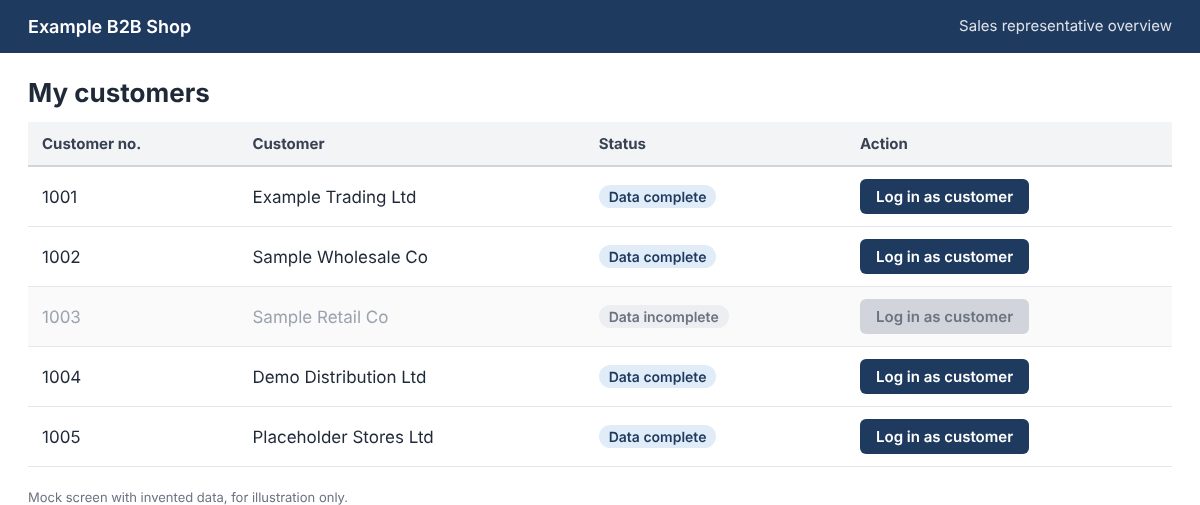Select customer number 1002
Screen dimensions: 1200x505
[x=61, y=257]
